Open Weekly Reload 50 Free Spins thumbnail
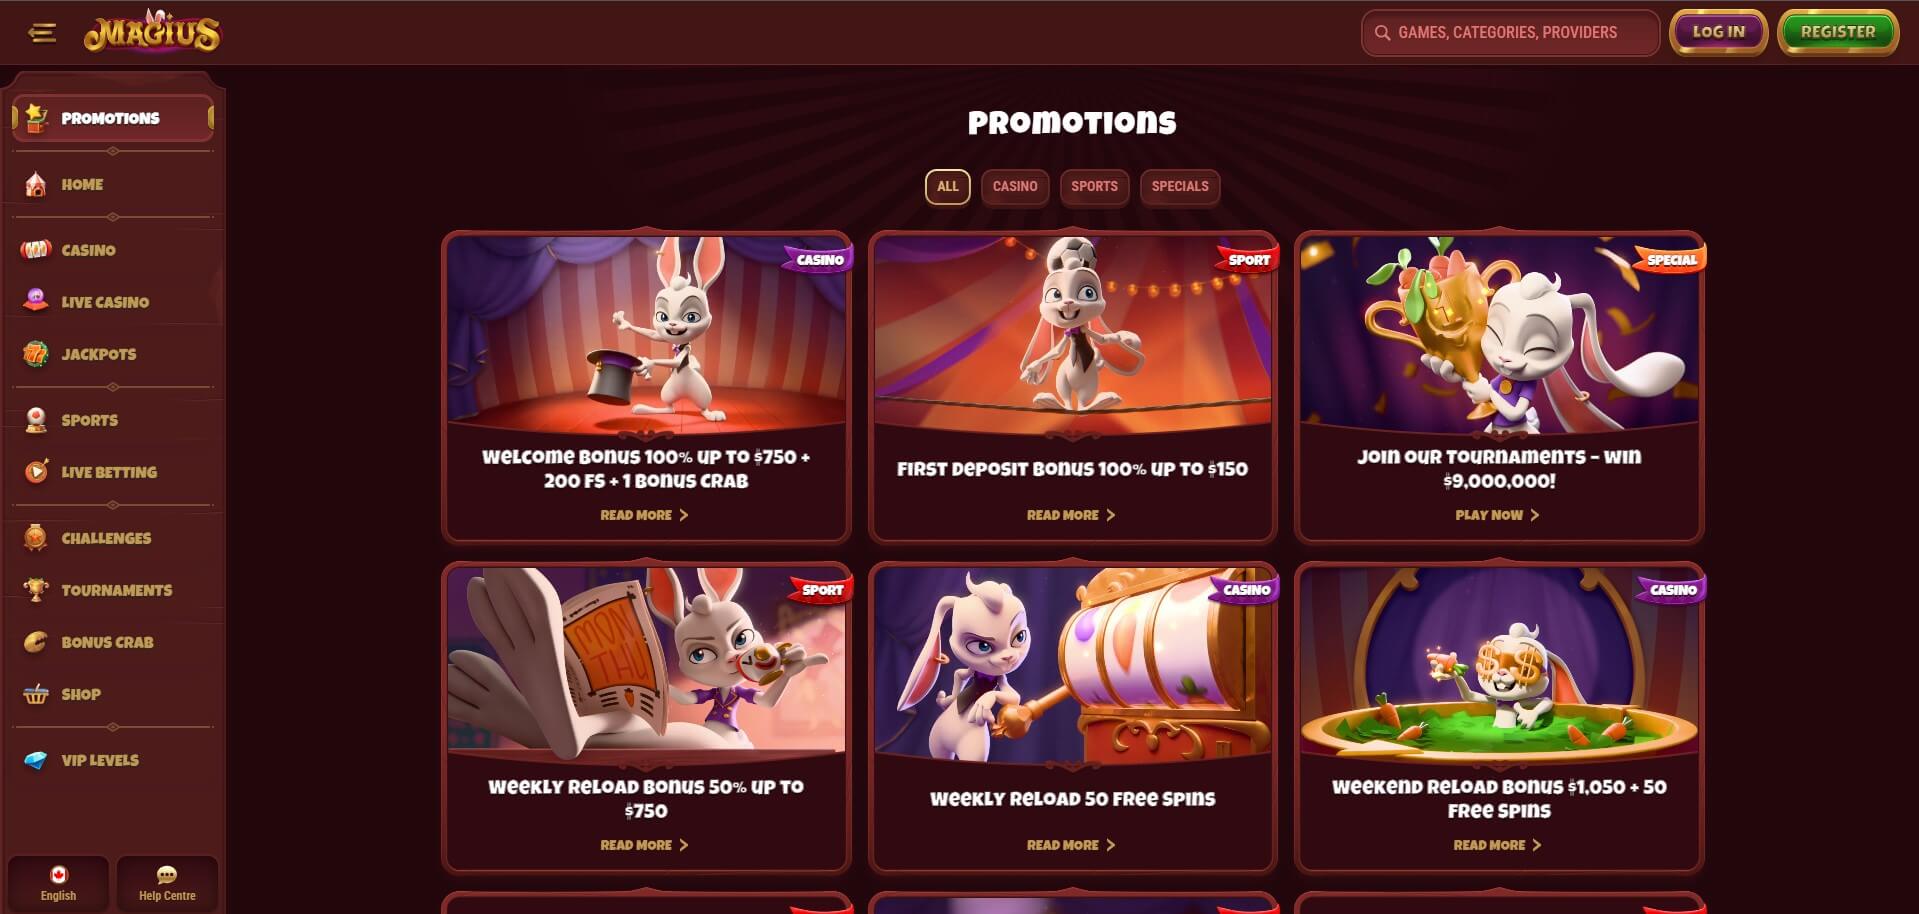1919x914 pixels. (1072, 662)
